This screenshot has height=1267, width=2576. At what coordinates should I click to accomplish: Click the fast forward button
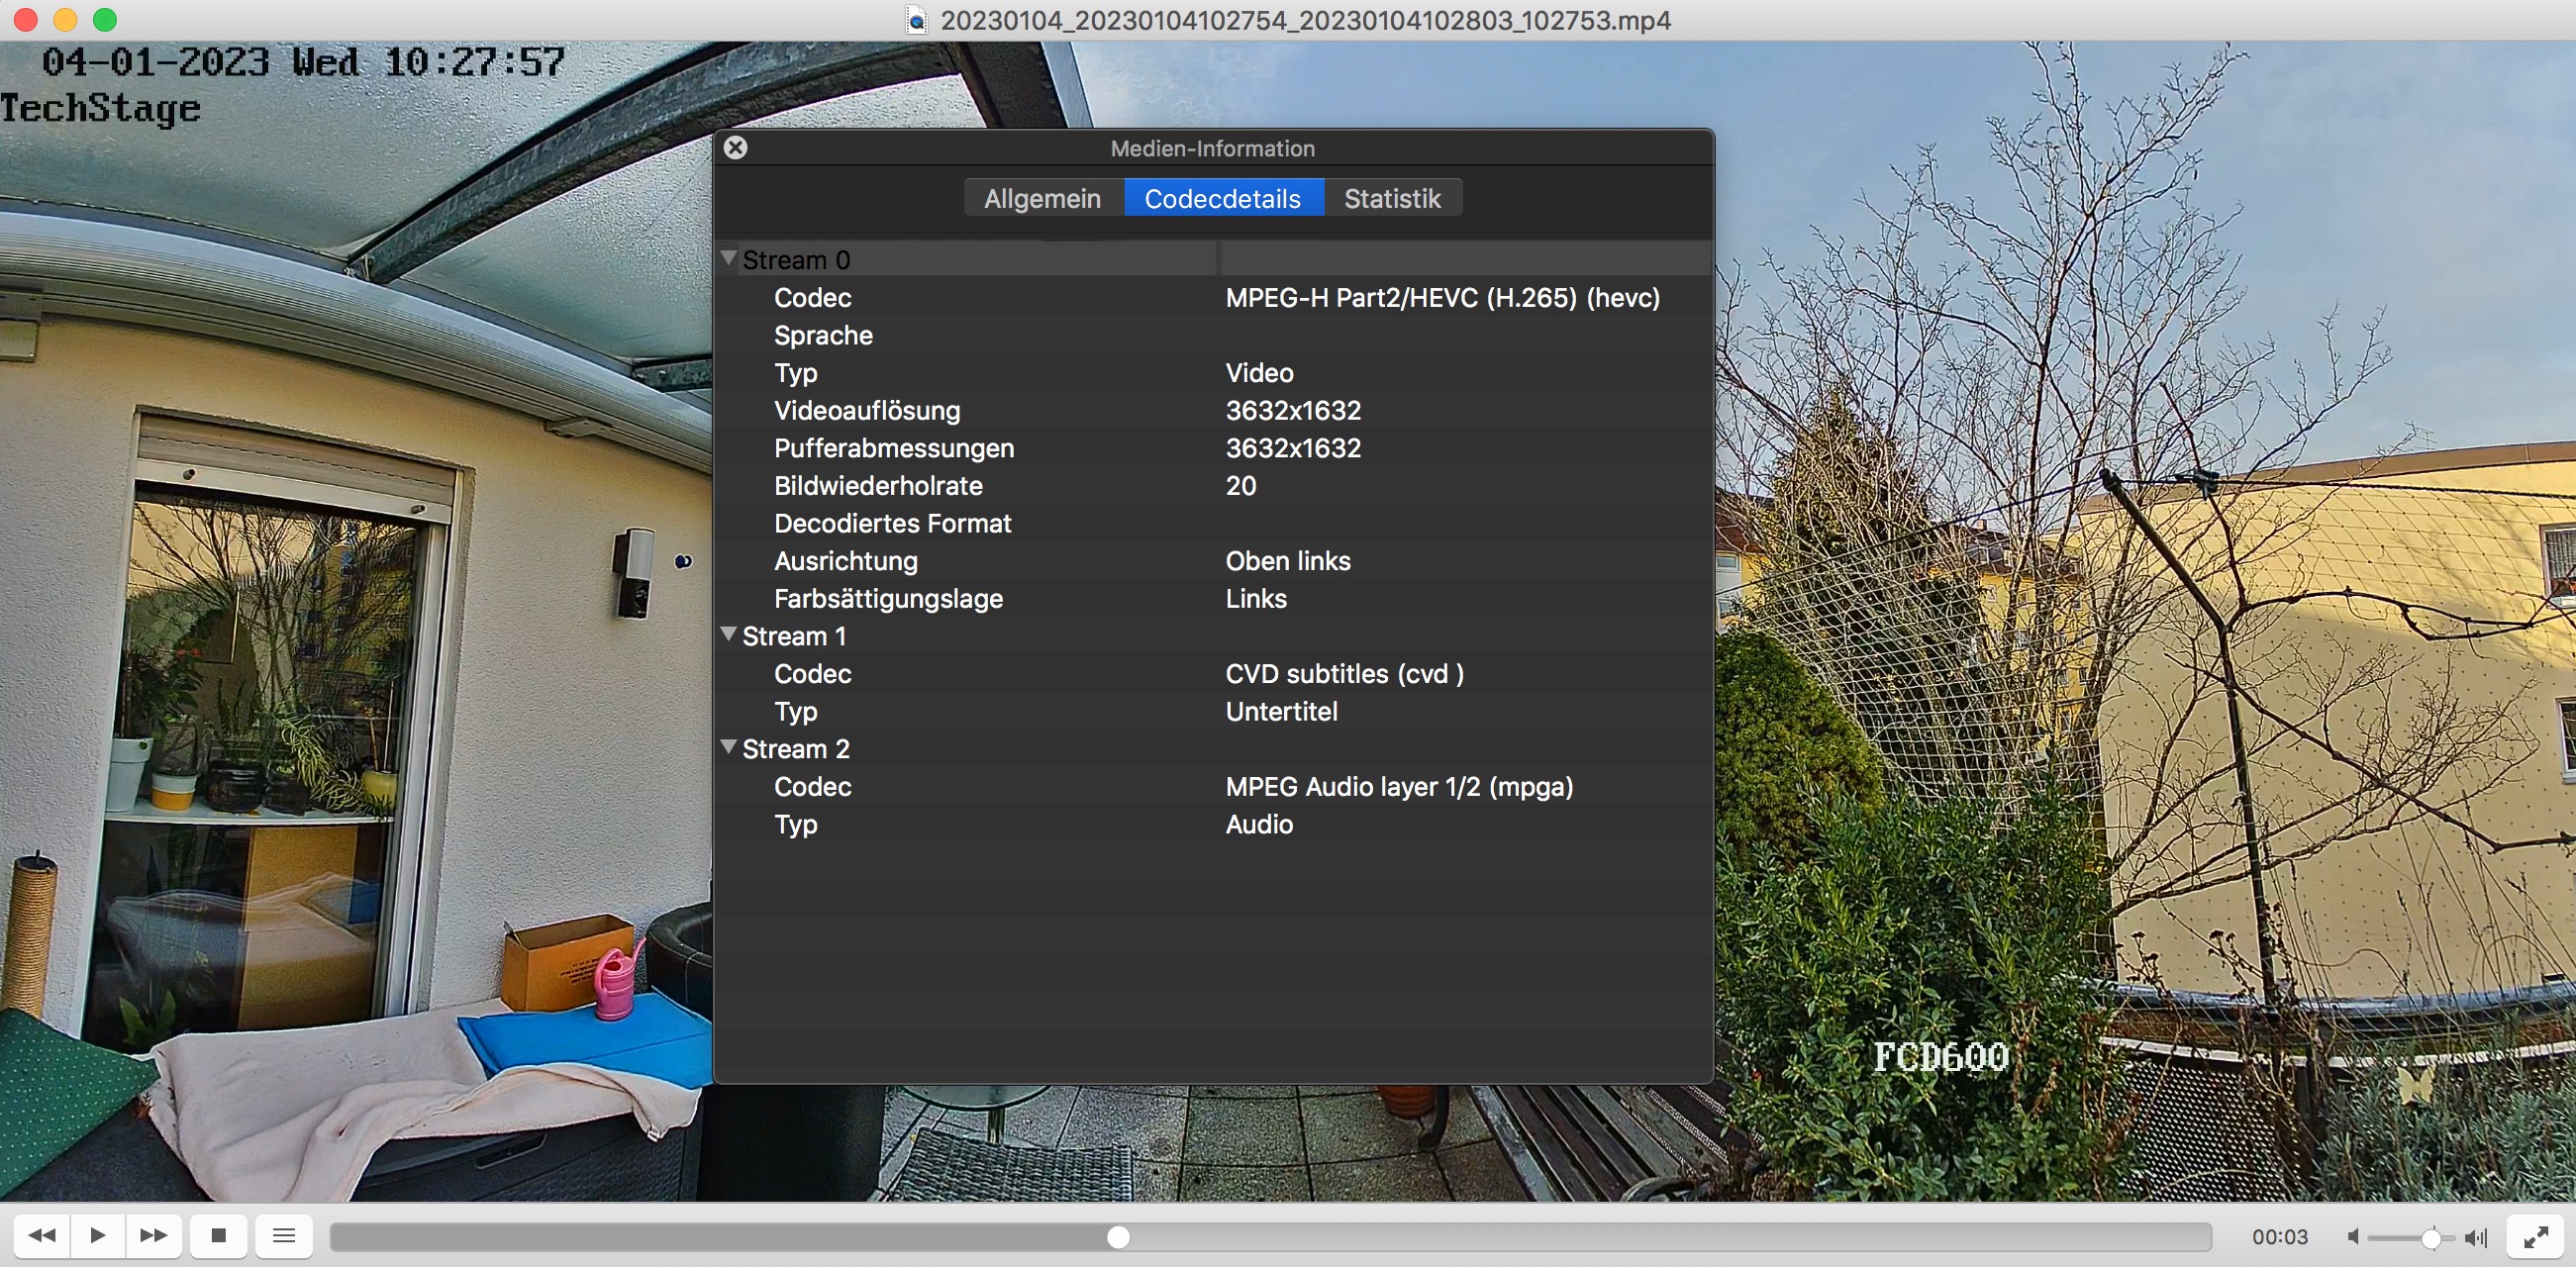coord(153,1235)
